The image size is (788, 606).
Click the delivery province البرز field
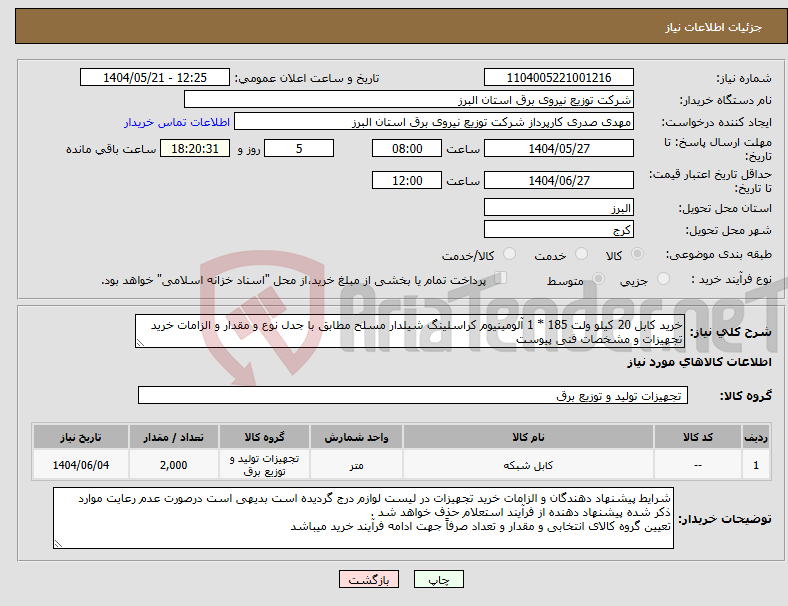pos(559,207)
